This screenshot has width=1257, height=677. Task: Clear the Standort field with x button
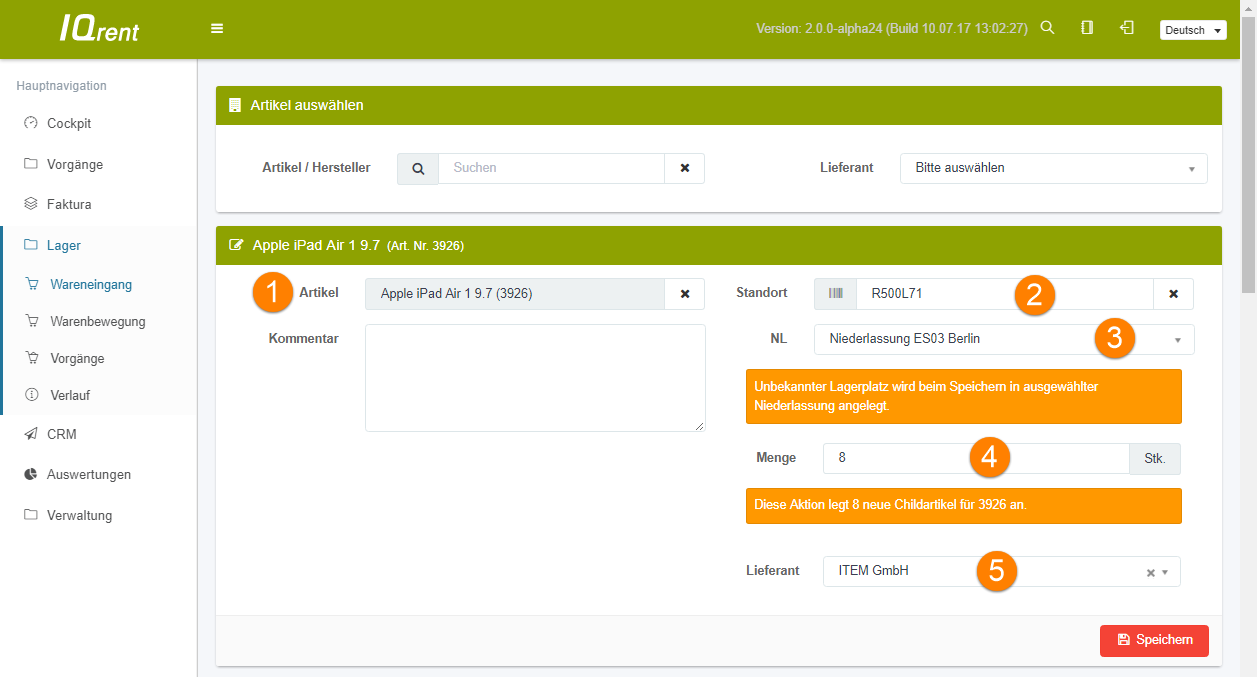[1174, 294]
